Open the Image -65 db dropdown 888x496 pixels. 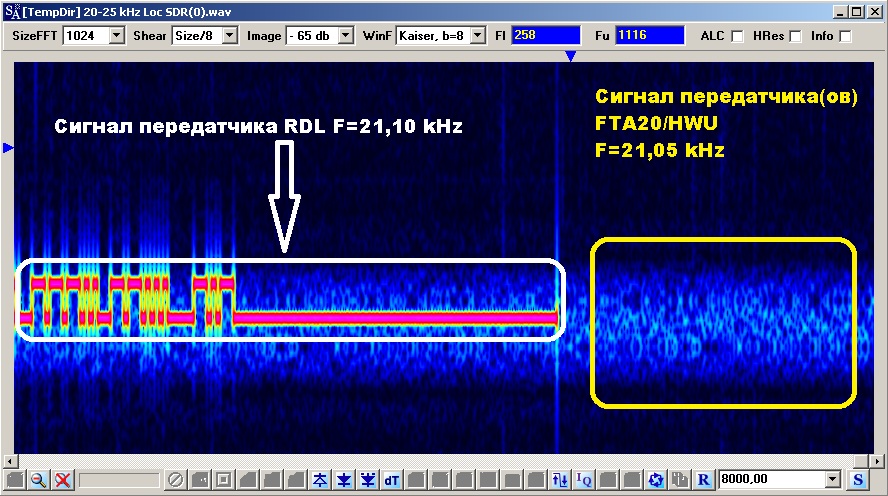coord(345,36)
